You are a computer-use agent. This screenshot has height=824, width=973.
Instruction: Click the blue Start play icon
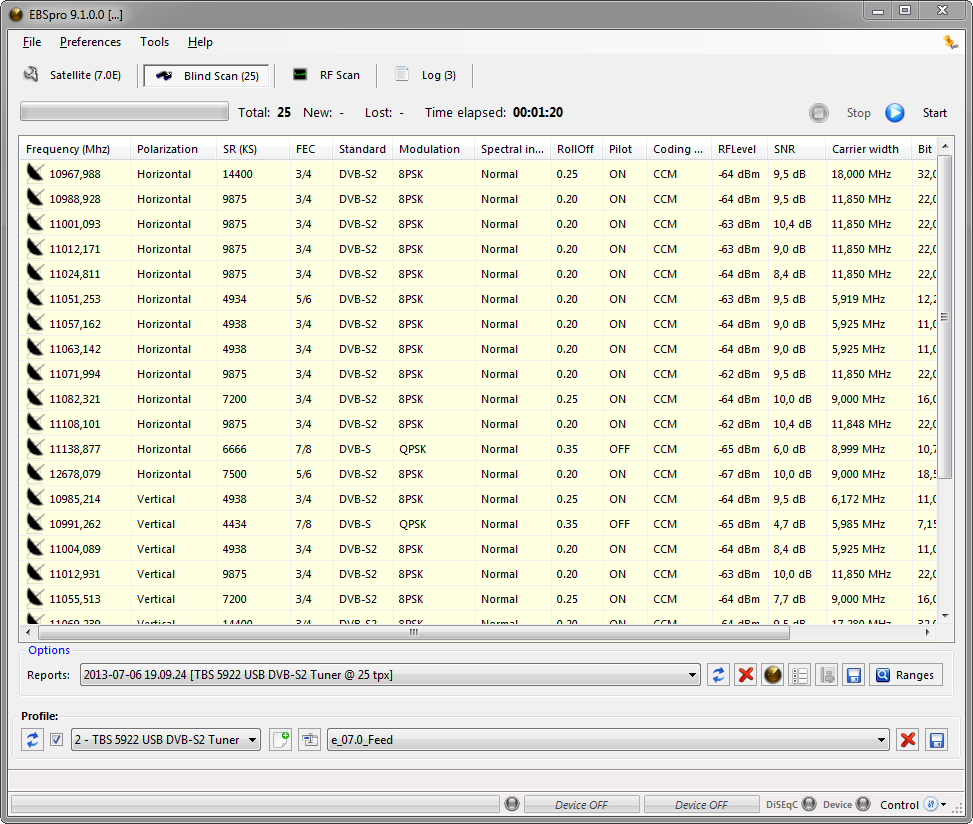tap(894, 112)
